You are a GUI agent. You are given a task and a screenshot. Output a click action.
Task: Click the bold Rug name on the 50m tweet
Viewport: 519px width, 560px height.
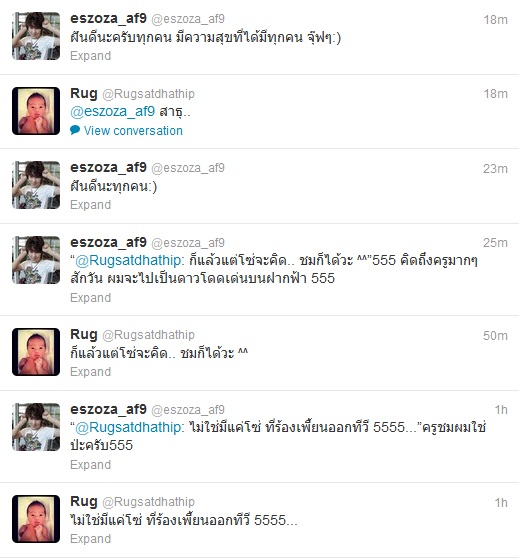tap(84, 334)
